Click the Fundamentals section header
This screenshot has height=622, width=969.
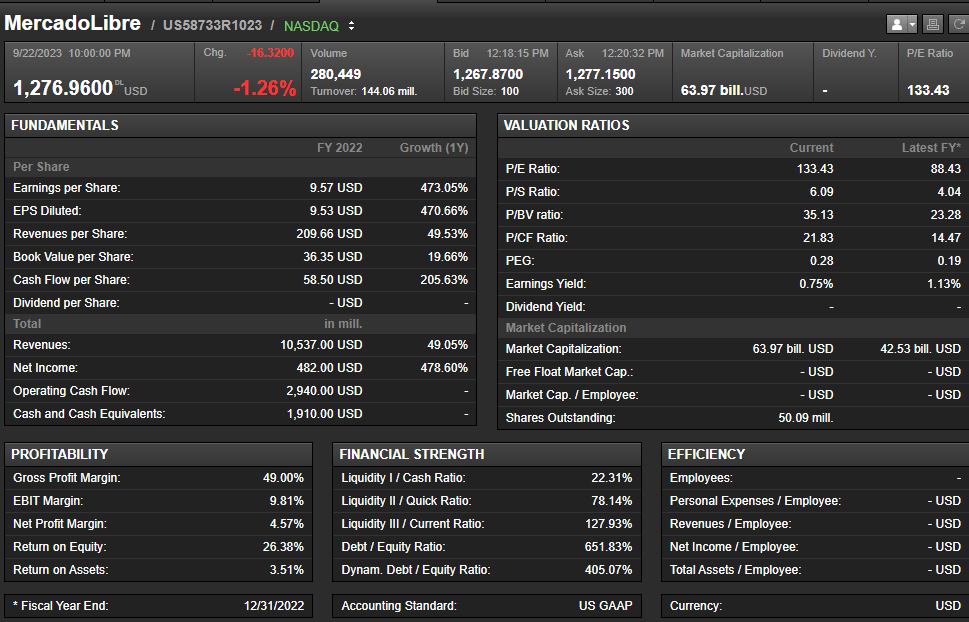tap(65, 125)
